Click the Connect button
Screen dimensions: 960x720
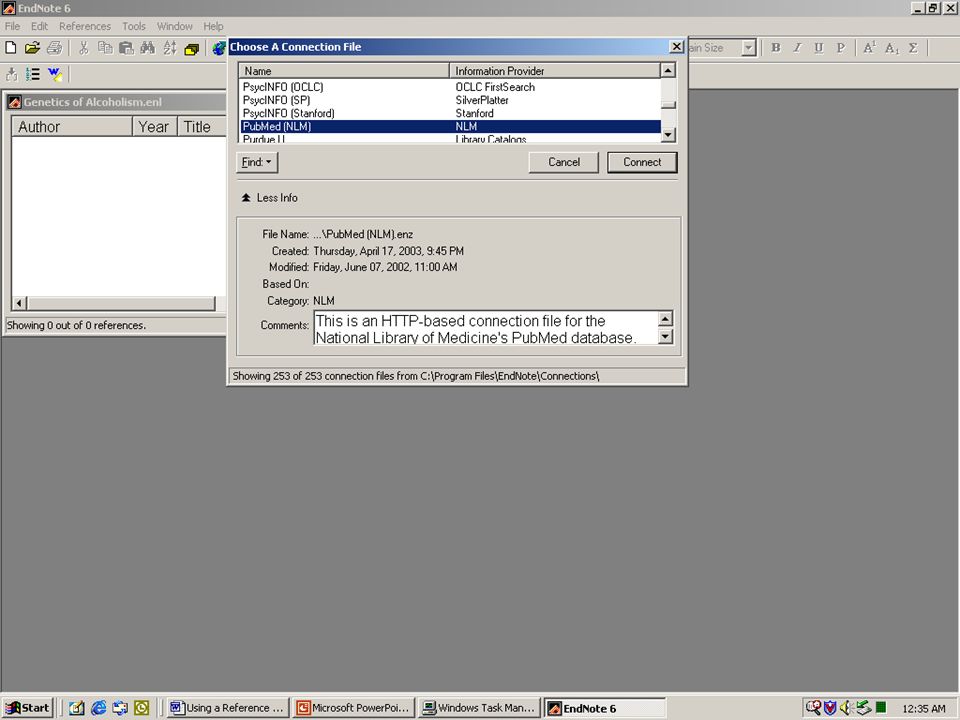pyautogui.click(x=642, y=162)
